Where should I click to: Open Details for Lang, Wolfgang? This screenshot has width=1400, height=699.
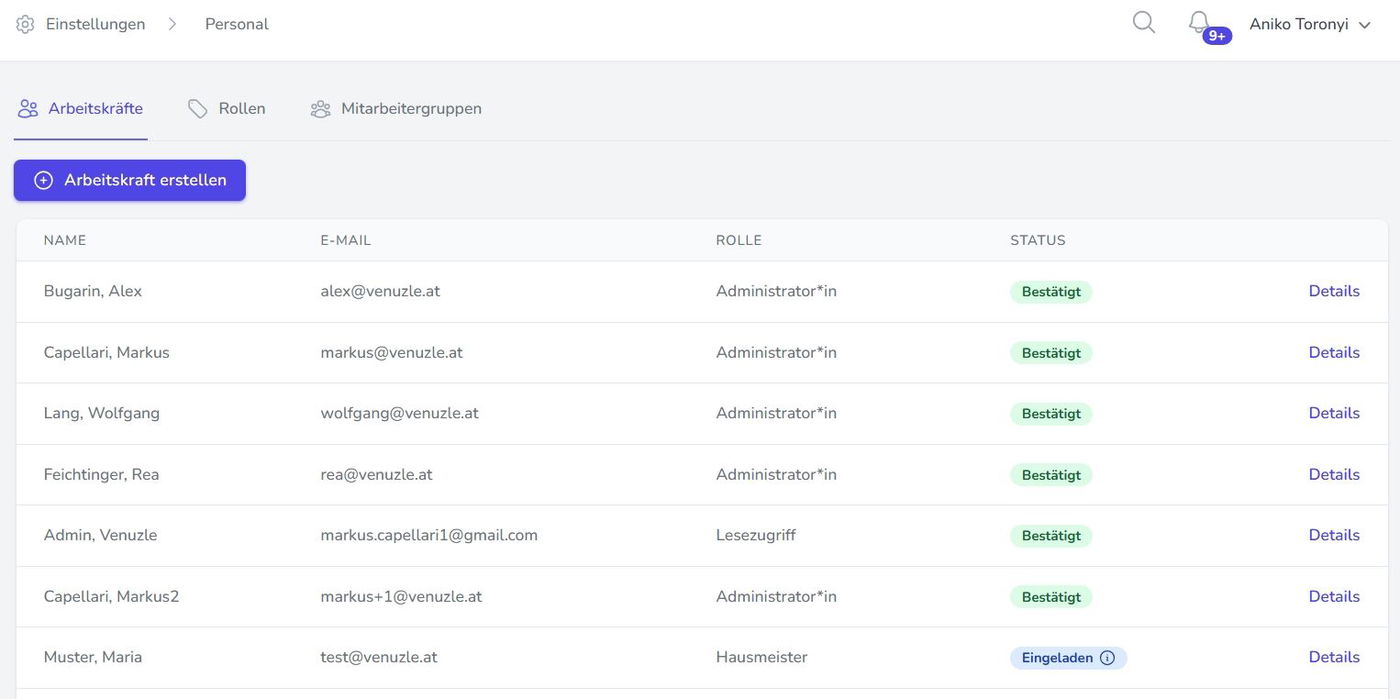click(1334, 413)
